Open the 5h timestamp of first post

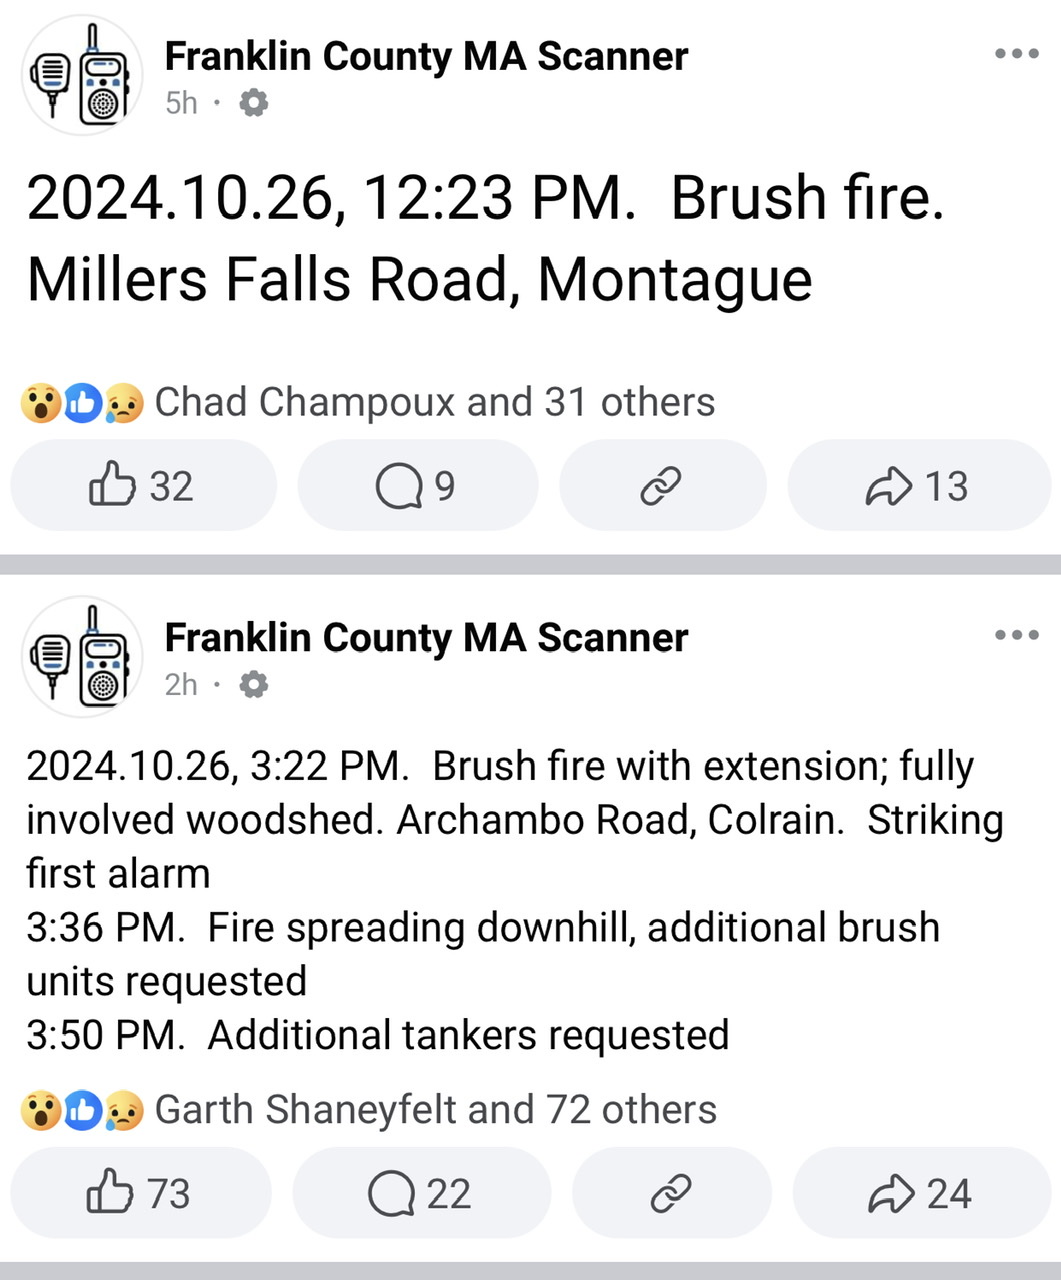pyautogui.click(x=181, y=103)
